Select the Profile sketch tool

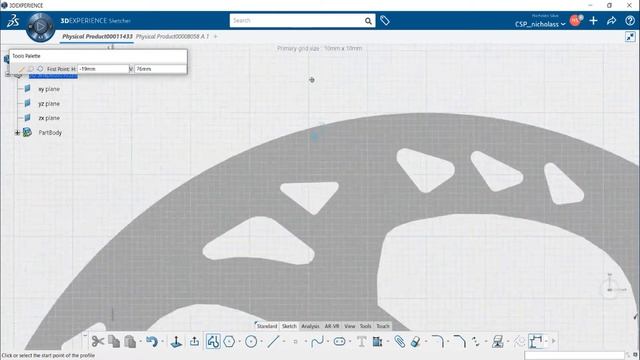tap(213, 341)
